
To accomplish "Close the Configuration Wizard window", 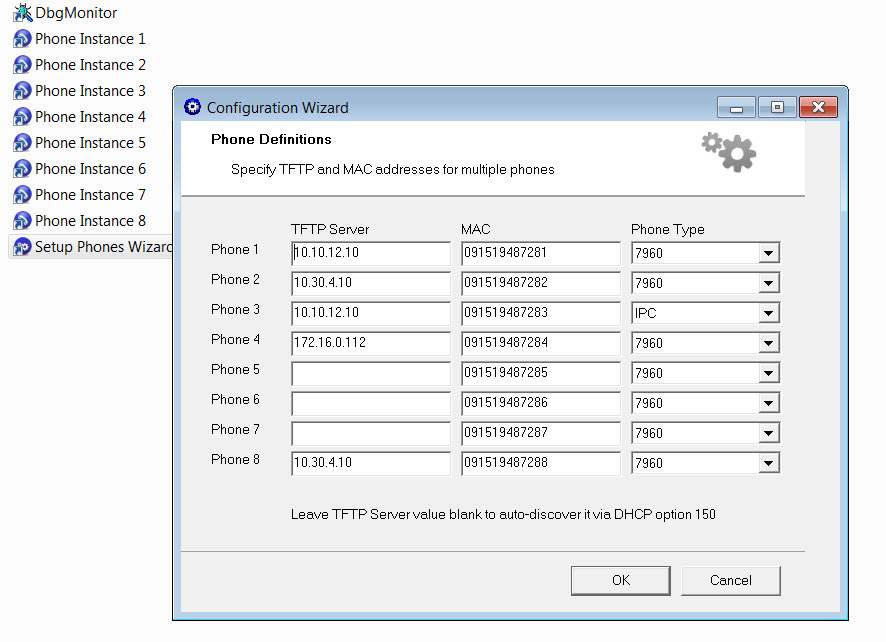I will click(818, 107).
